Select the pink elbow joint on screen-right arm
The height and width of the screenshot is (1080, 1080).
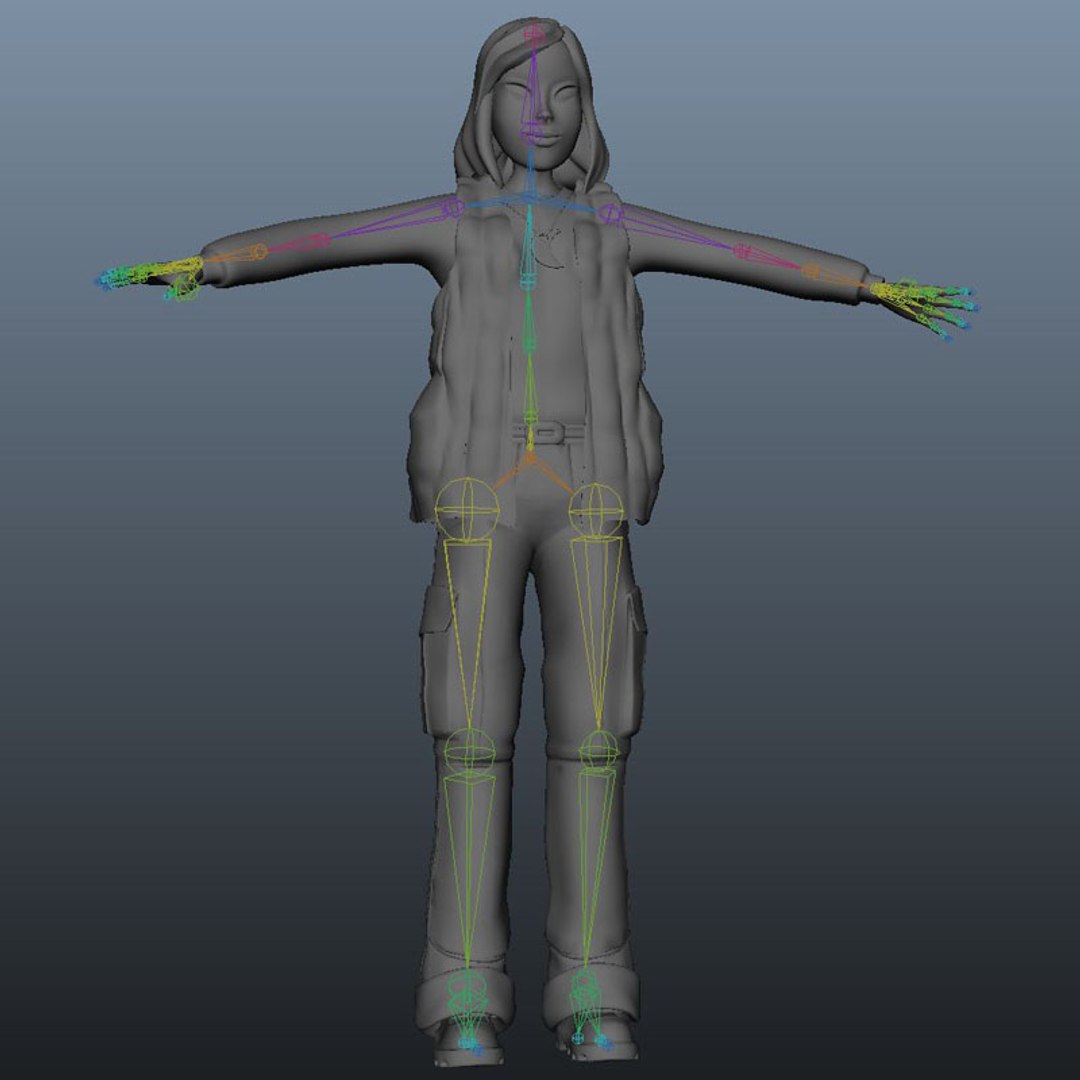tap(742, 251)
